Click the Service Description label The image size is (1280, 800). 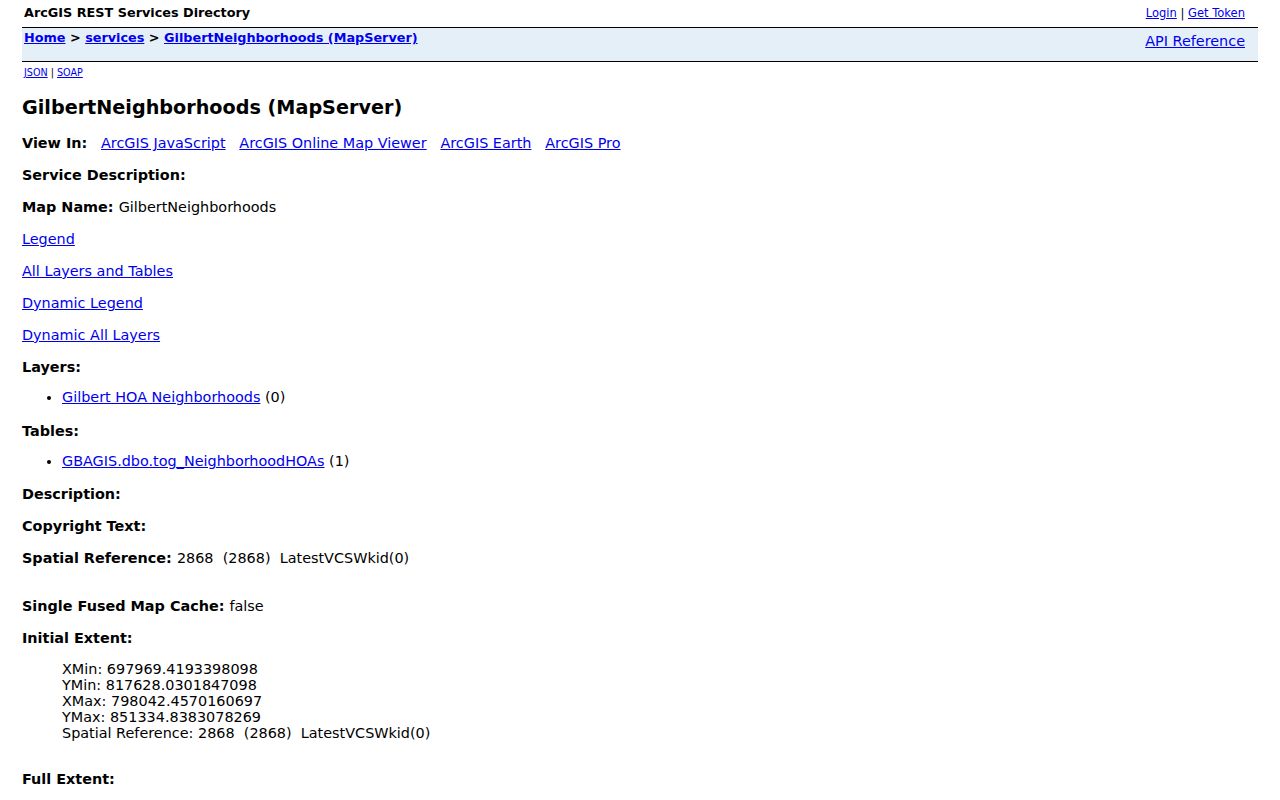(x=104, y=175)
